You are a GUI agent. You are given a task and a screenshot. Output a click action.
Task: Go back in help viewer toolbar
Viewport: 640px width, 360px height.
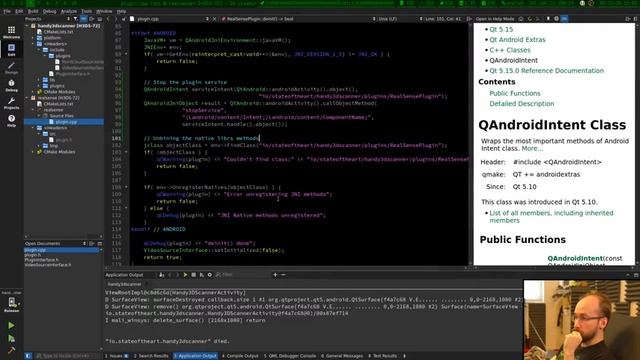pyautogui.click(x=530, y=19)
